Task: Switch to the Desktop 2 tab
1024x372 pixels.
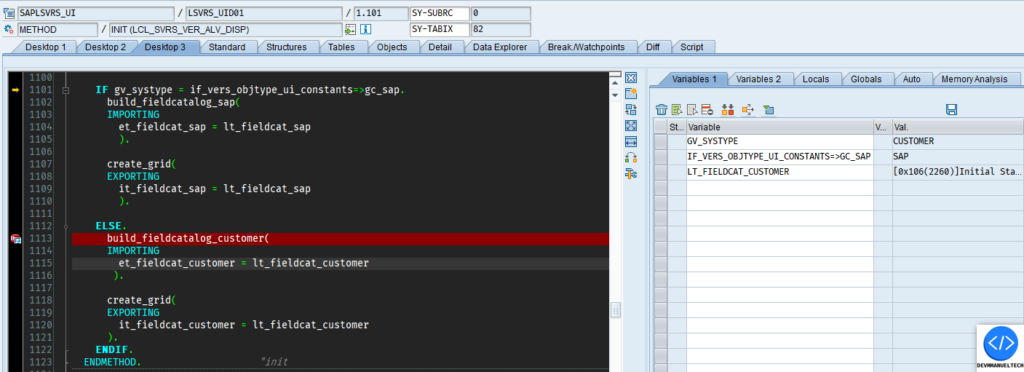Action: (x=105, y=47)
